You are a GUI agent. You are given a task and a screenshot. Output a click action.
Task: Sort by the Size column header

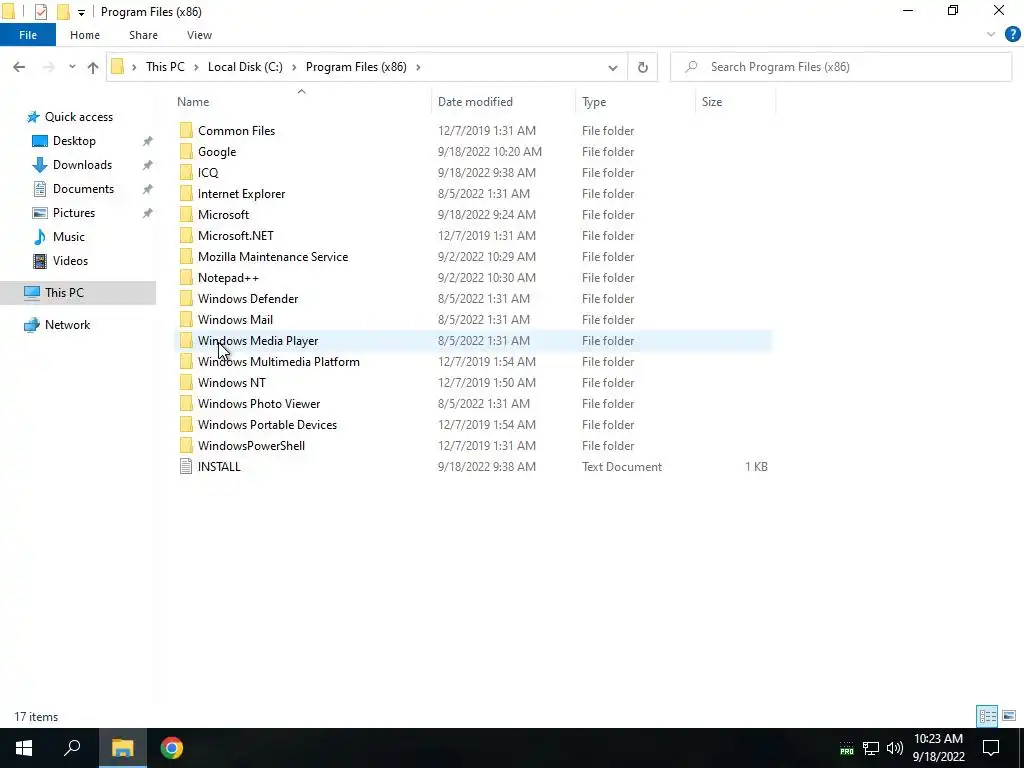(712, 102)
